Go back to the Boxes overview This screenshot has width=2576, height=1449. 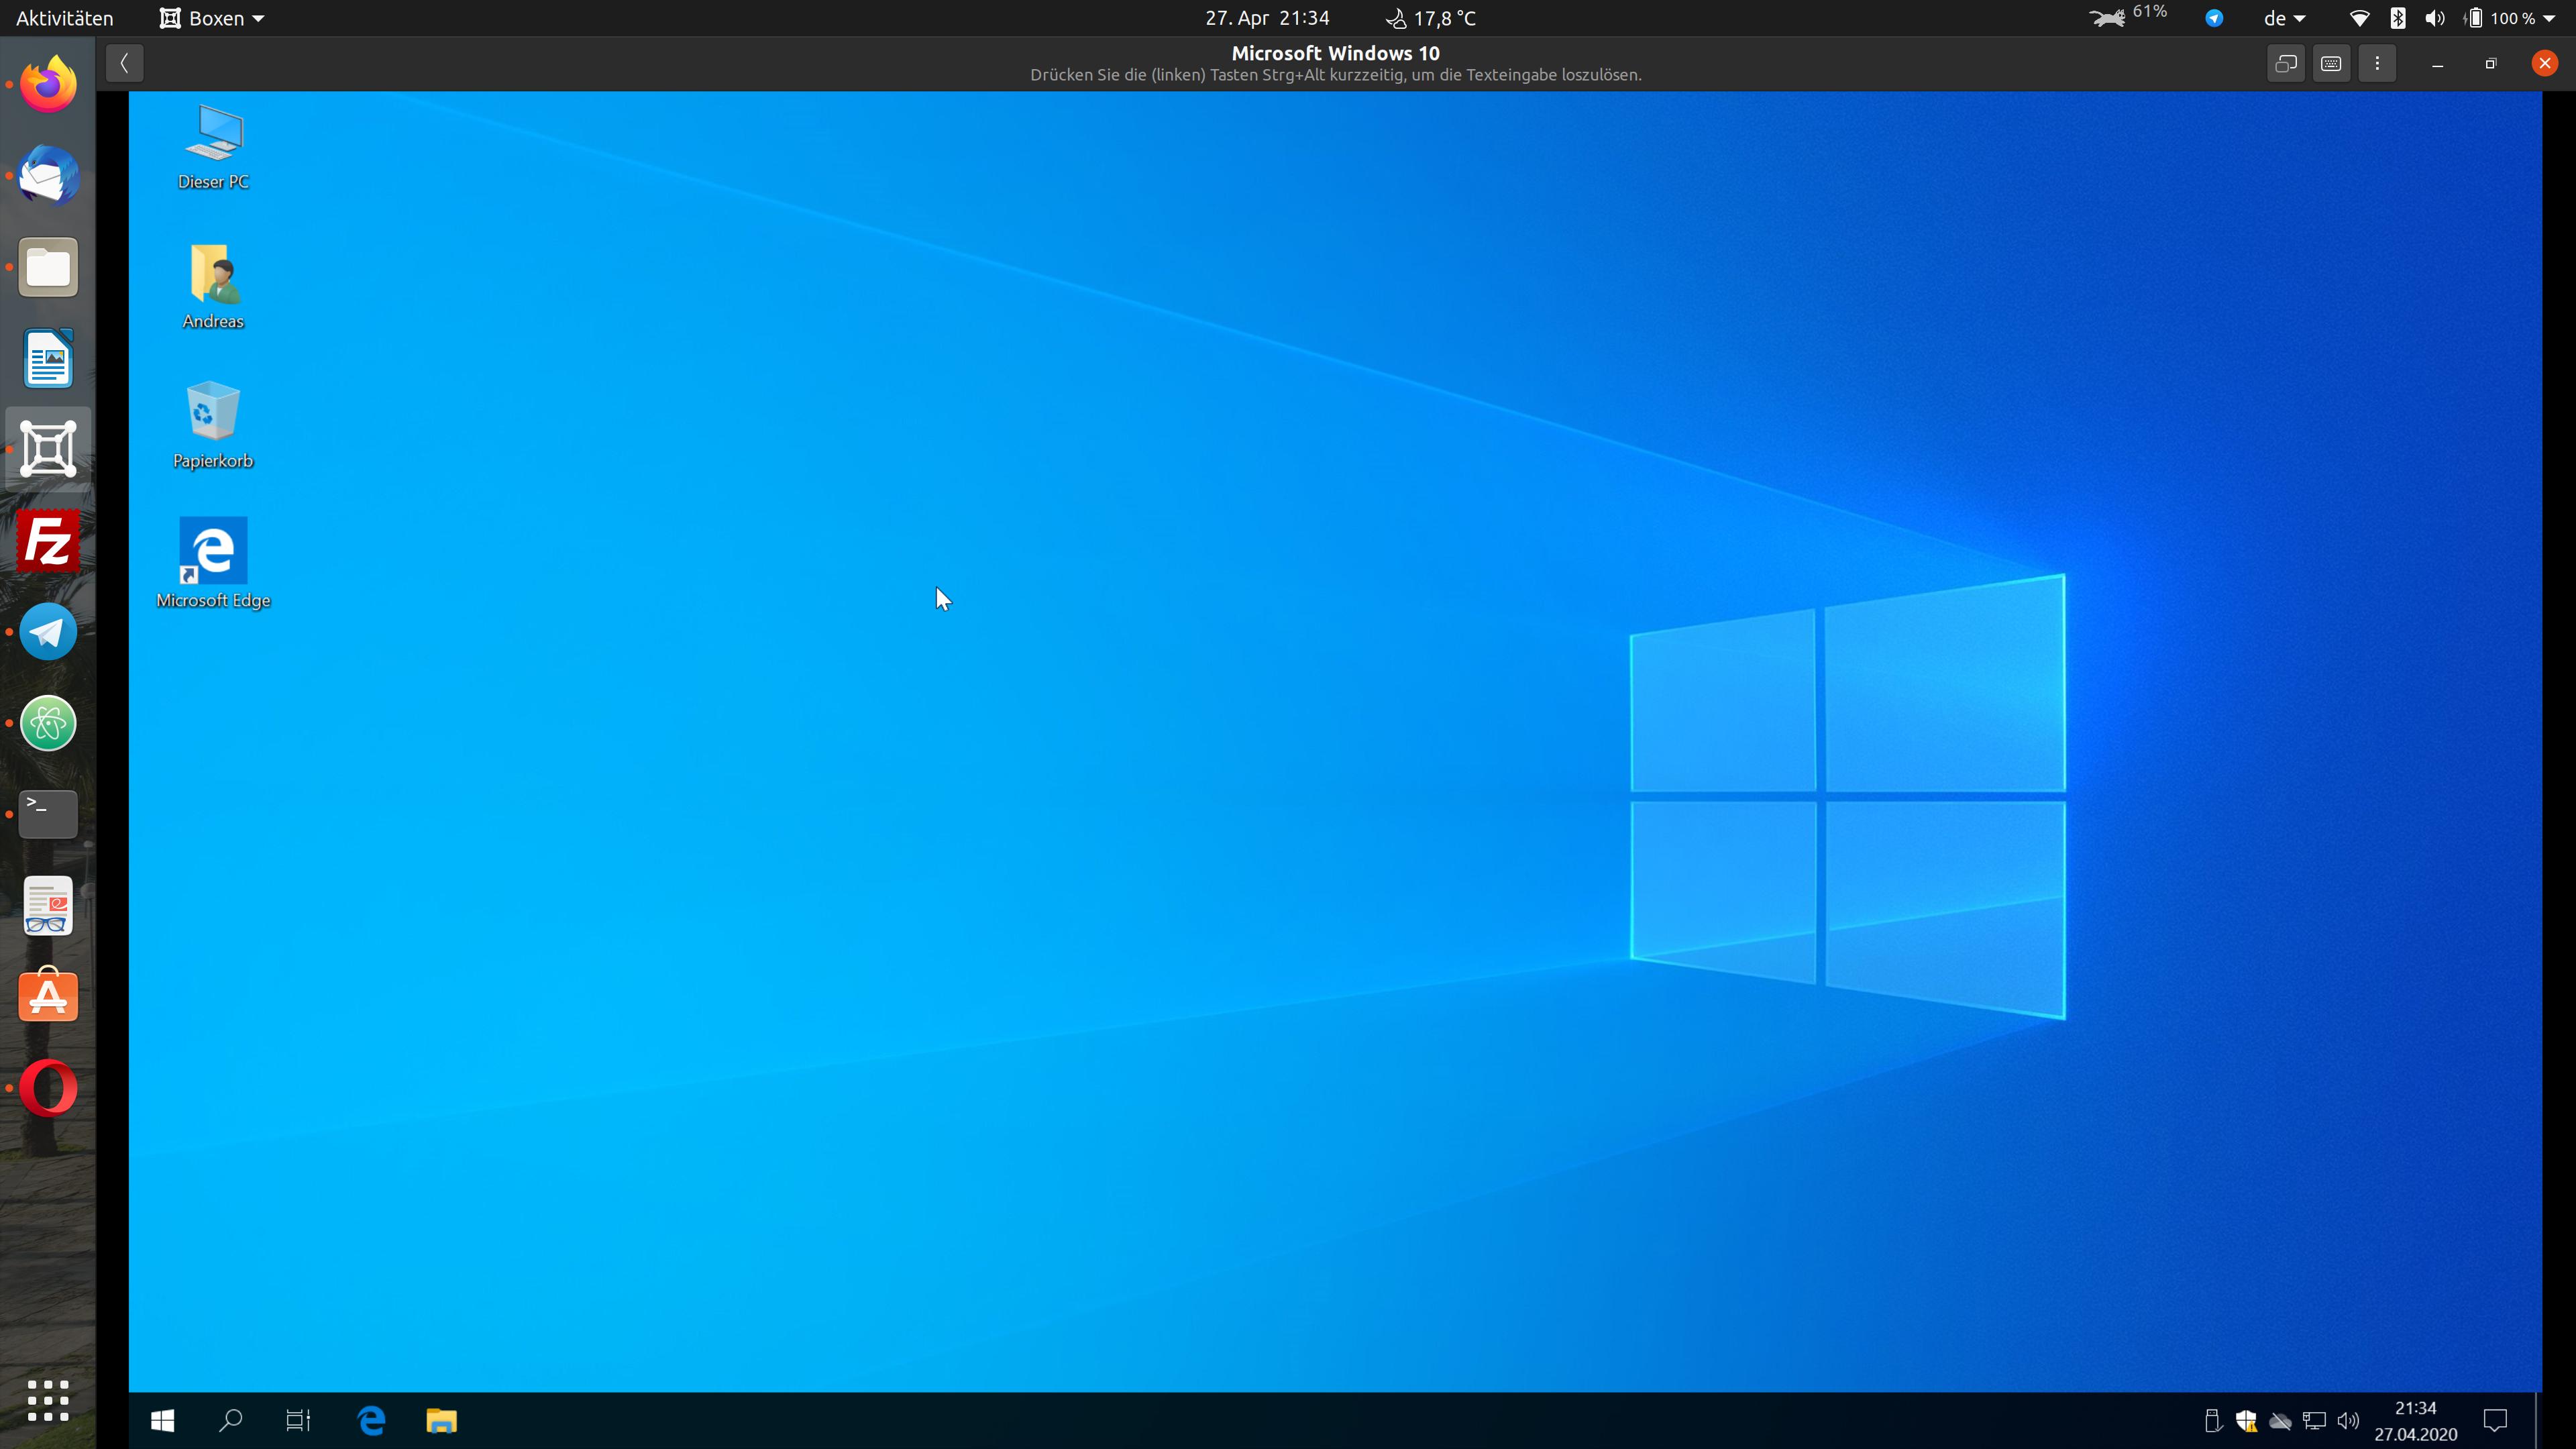tap(125, 63)
